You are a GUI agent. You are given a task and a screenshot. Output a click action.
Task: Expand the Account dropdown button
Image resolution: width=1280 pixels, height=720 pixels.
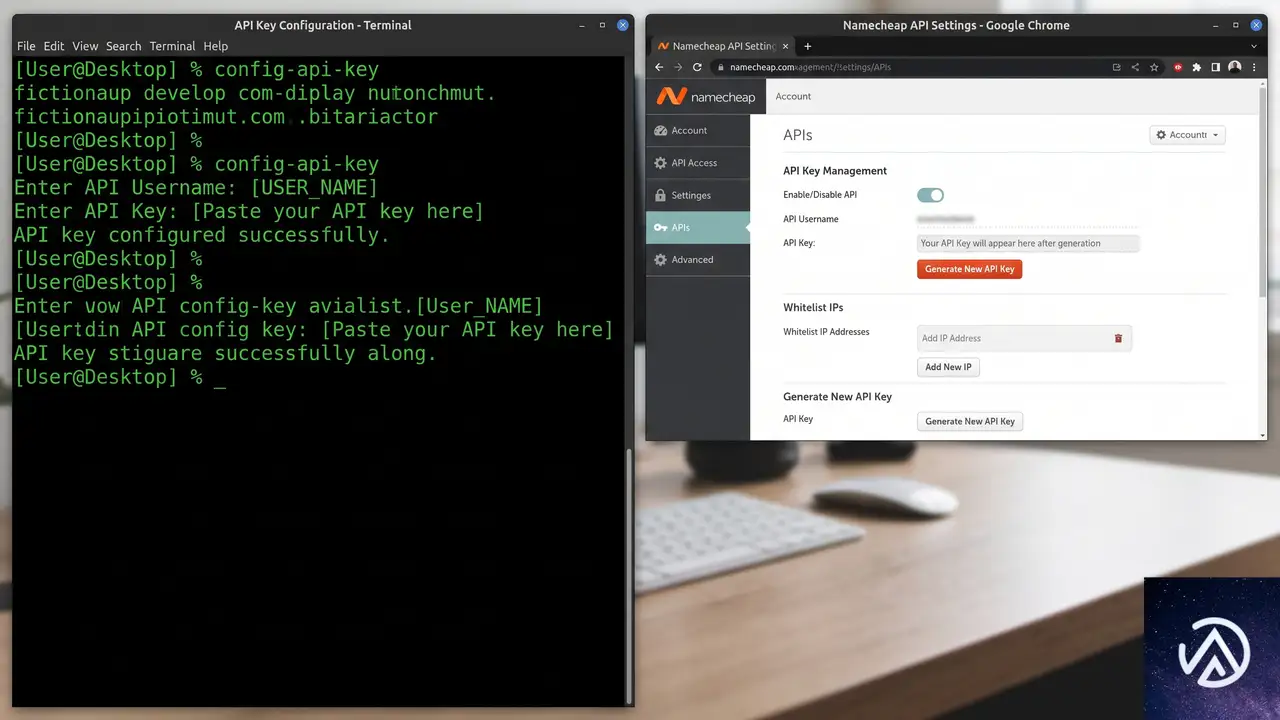(x=1187, y=135)
